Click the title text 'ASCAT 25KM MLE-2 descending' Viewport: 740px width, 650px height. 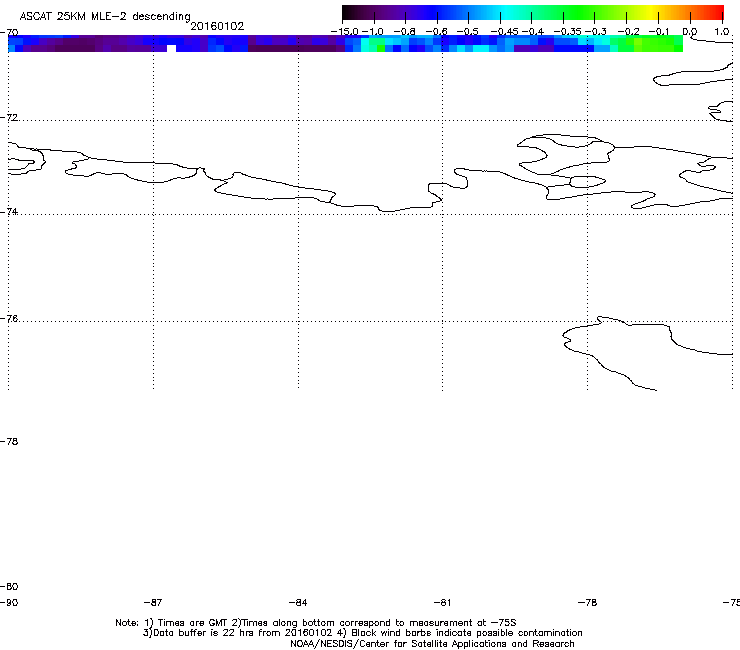click(x=105, y=16)
